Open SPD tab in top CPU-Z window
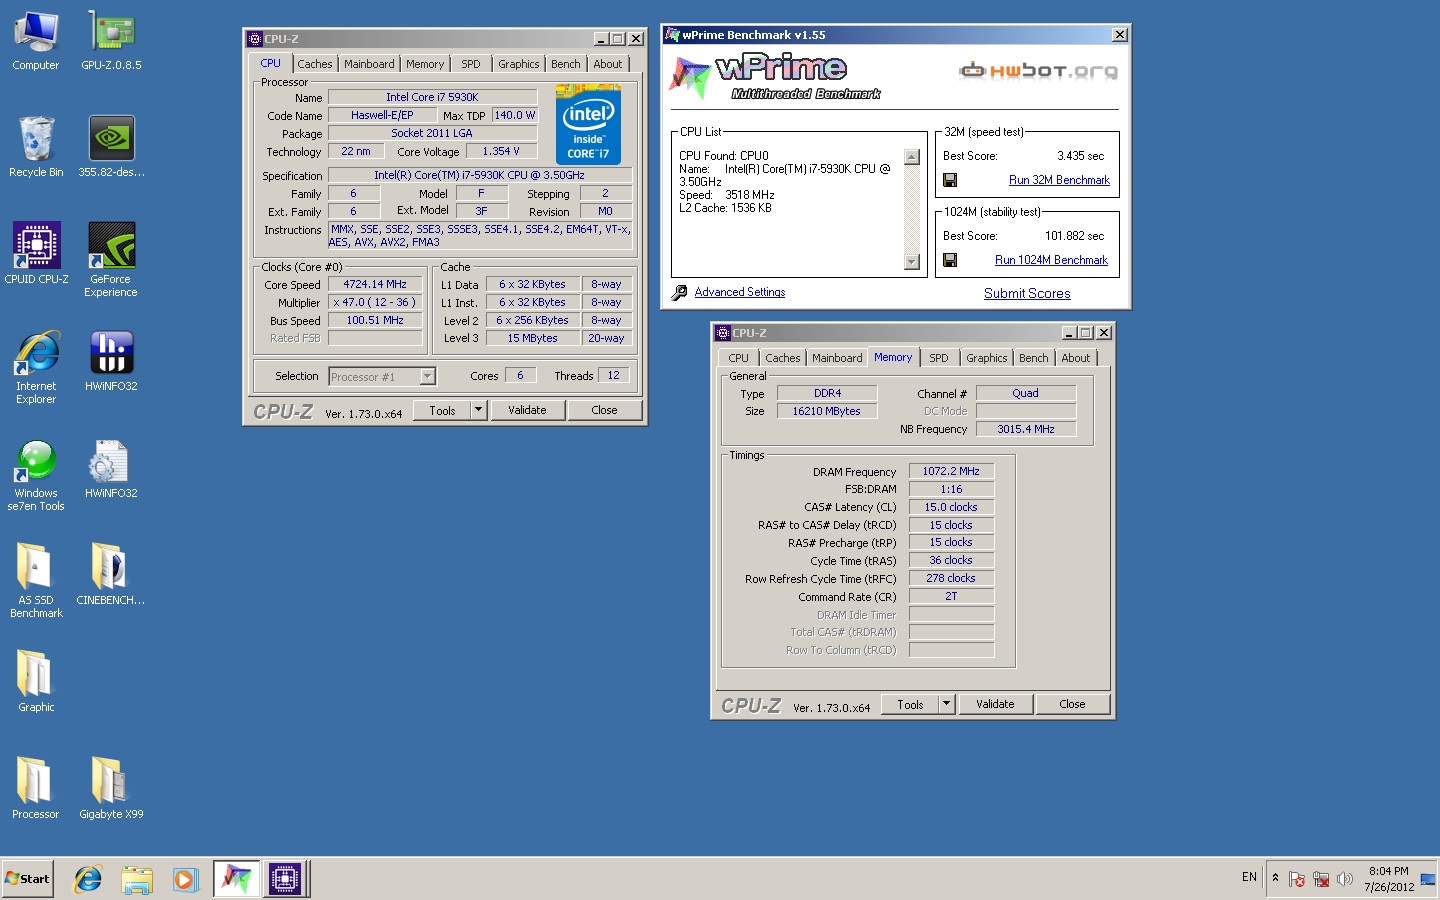The height and width of the screenshot is (900, 1440). (471, 64)
